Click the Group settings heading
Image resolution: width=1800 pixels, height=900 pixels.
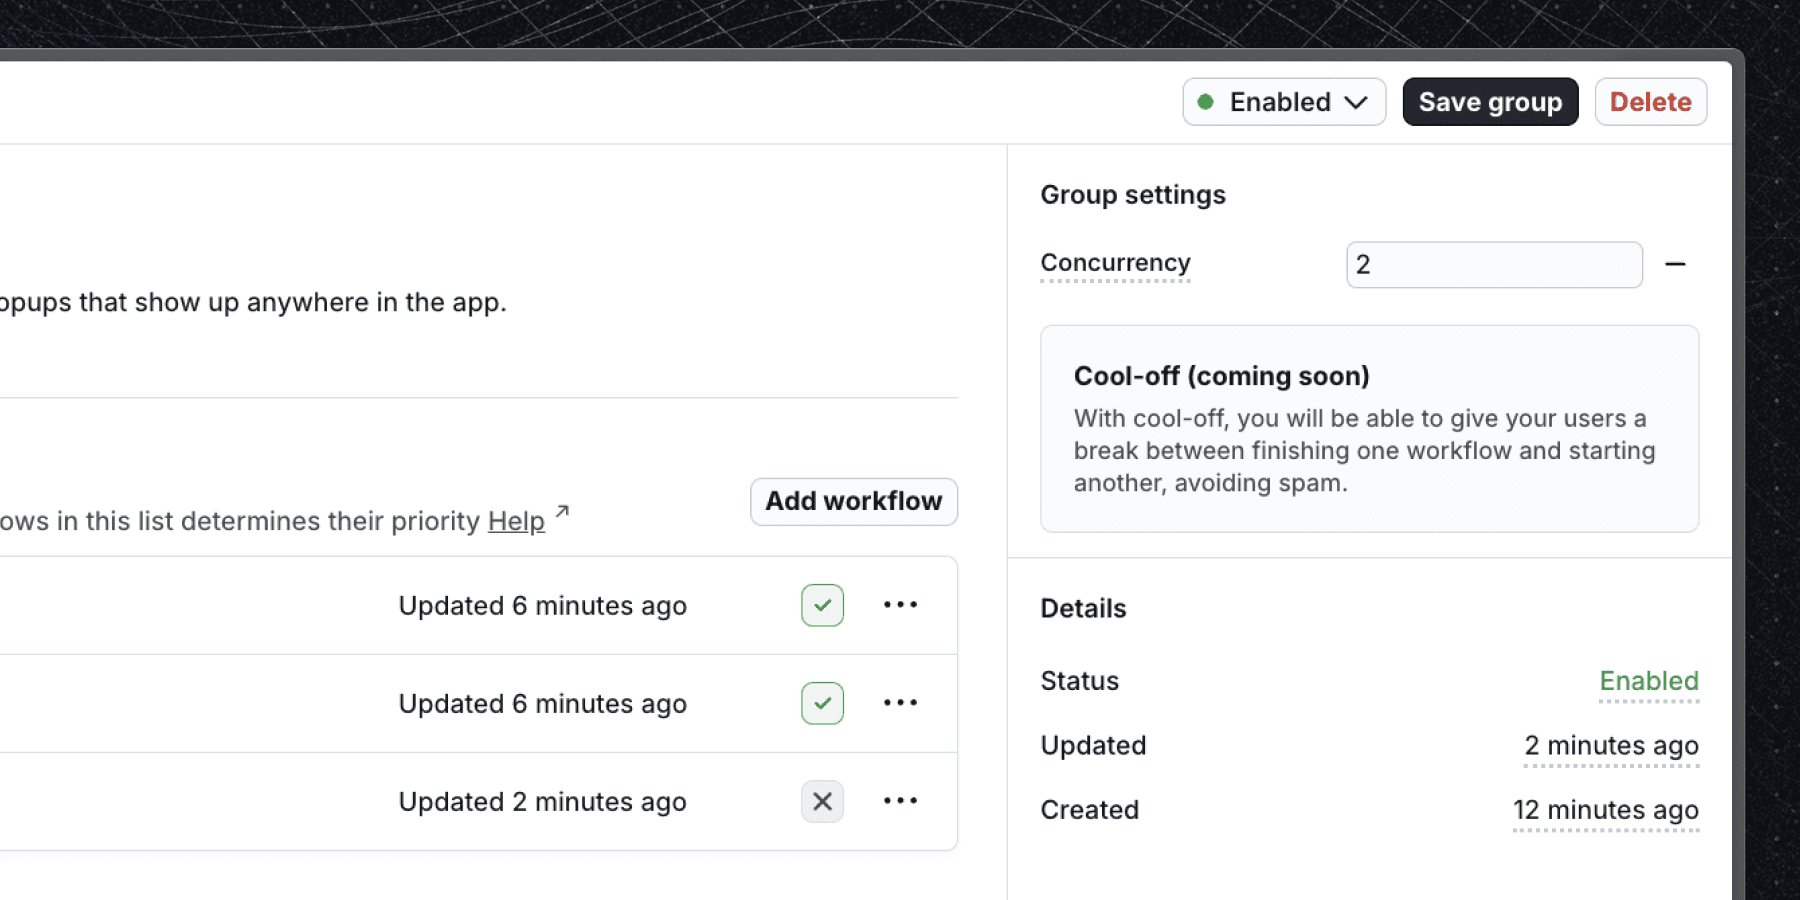1133,195
